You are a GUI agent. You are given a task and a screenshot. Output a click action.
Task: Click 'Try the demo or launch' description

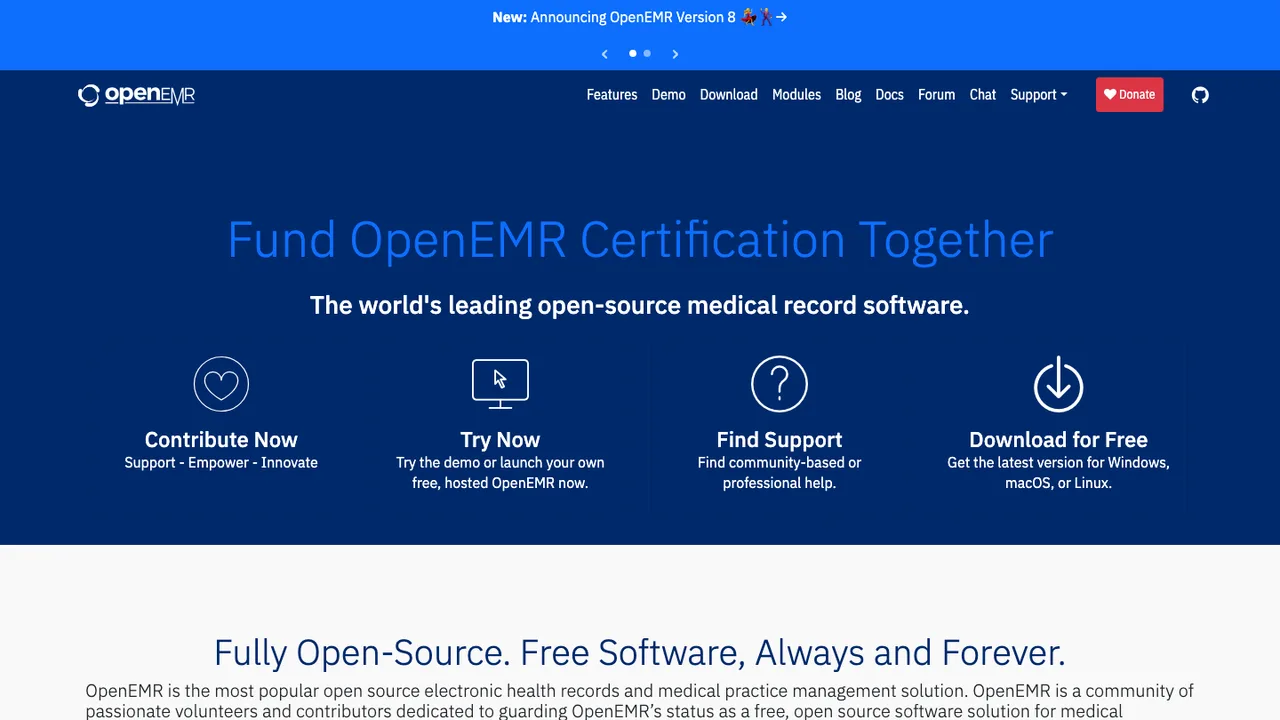(500, 473)
